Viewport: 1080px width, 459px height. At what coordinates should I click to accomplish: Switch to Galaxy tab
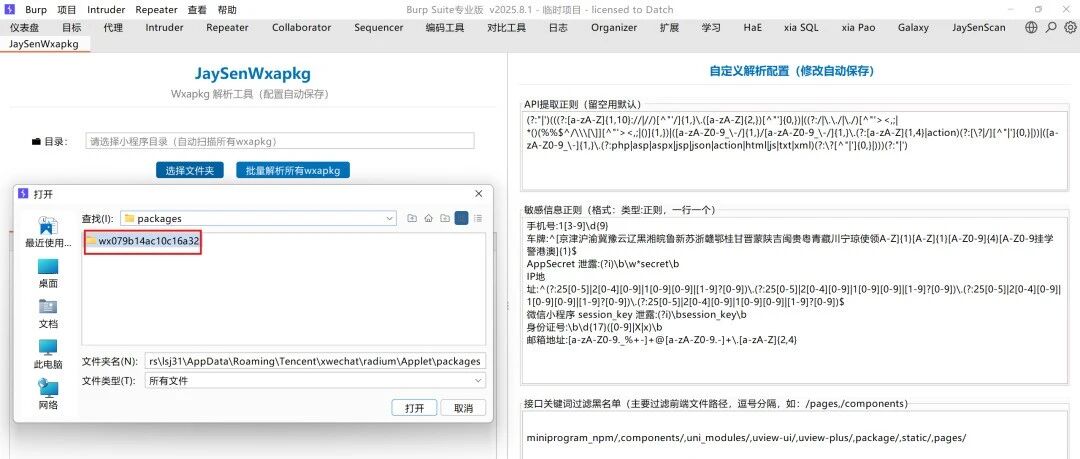coord(913,28)
